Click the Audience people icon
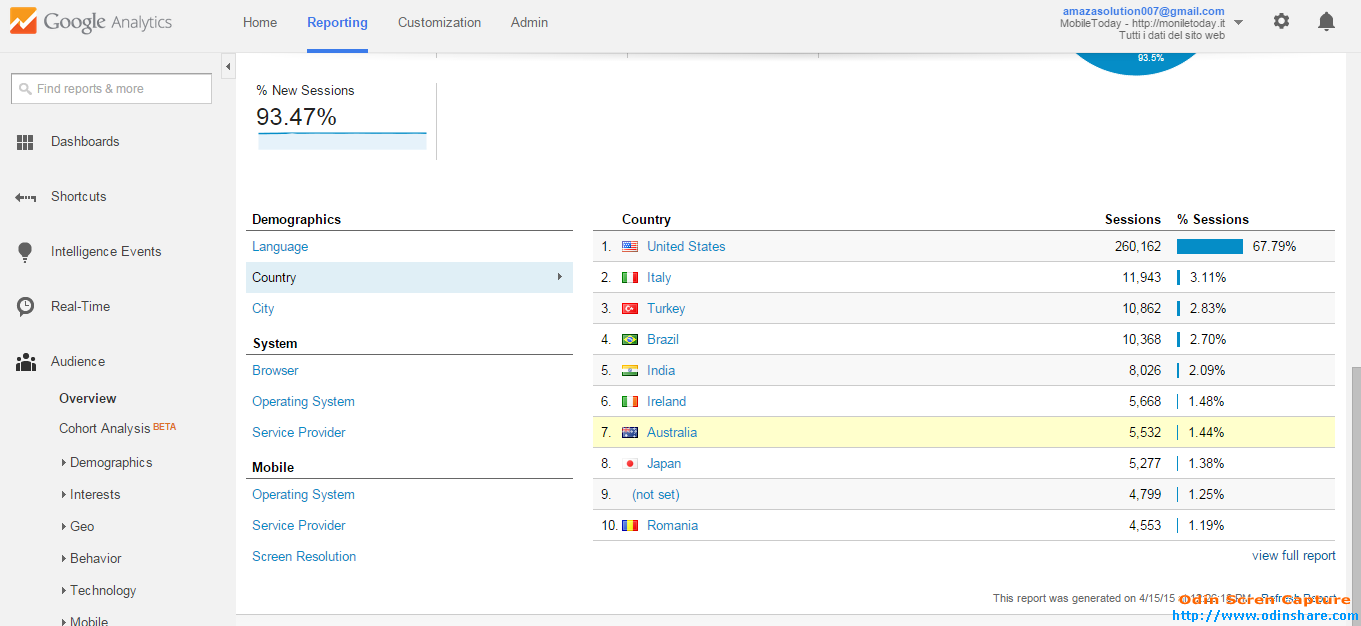Viewport: 1361px width, 626px height. pyautogui.click(x=26, y=362)
